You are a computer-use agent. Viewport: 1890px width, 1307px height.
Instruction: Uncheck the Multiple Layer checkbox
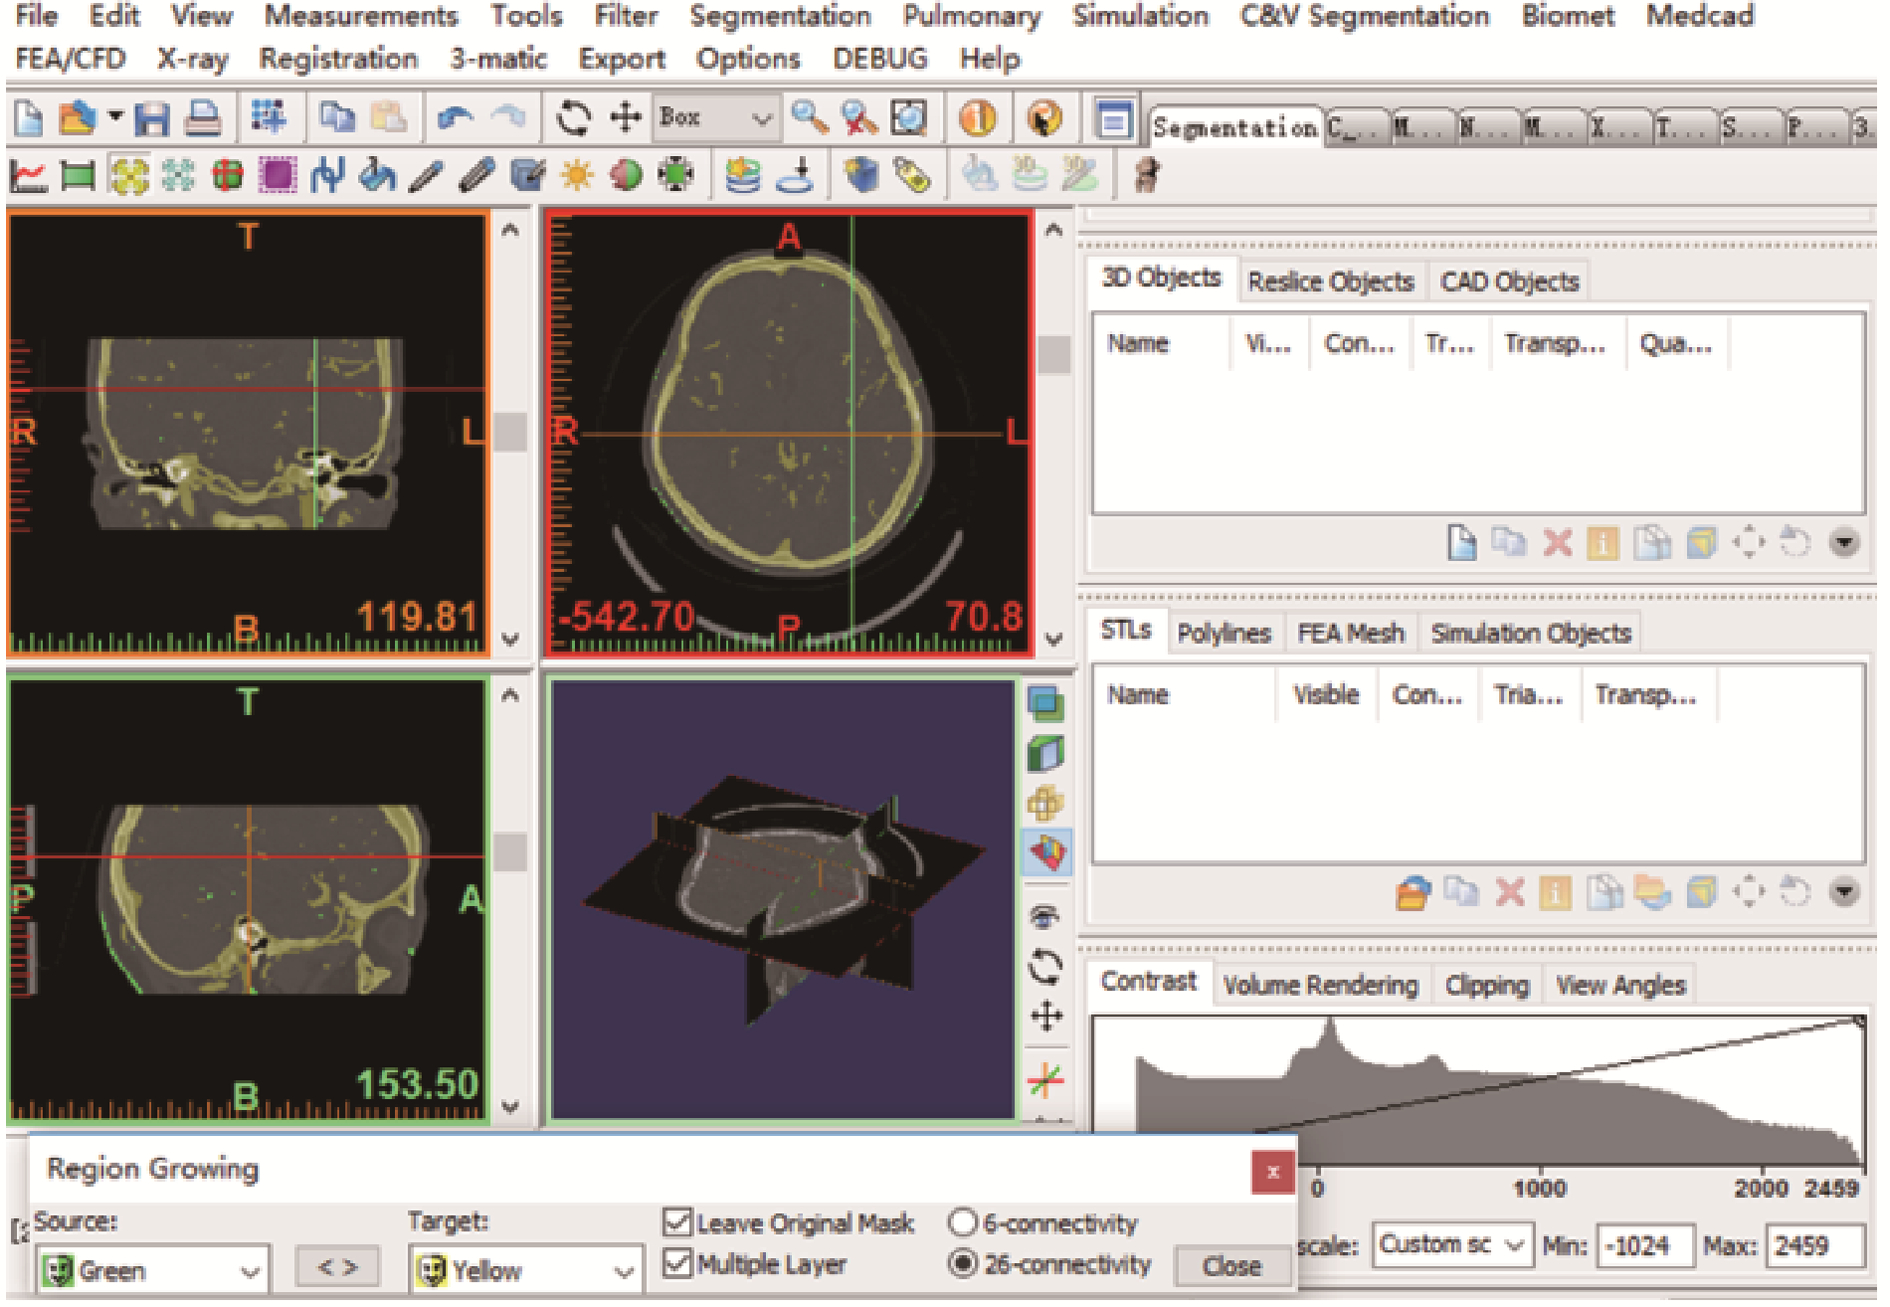click(678, 1264)
